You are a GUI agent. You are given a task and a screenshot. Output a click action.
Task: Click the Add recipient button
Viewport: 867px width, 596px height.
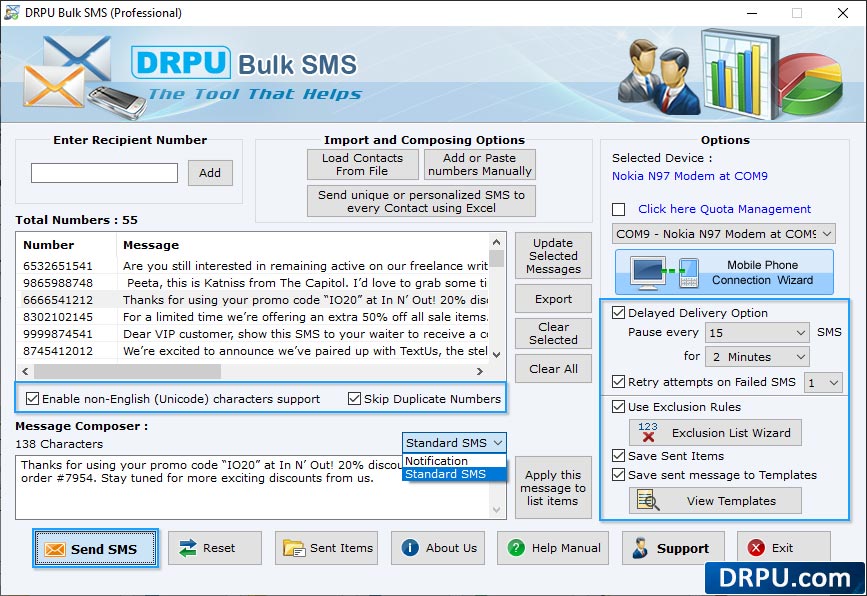click(x=210, y=173)
